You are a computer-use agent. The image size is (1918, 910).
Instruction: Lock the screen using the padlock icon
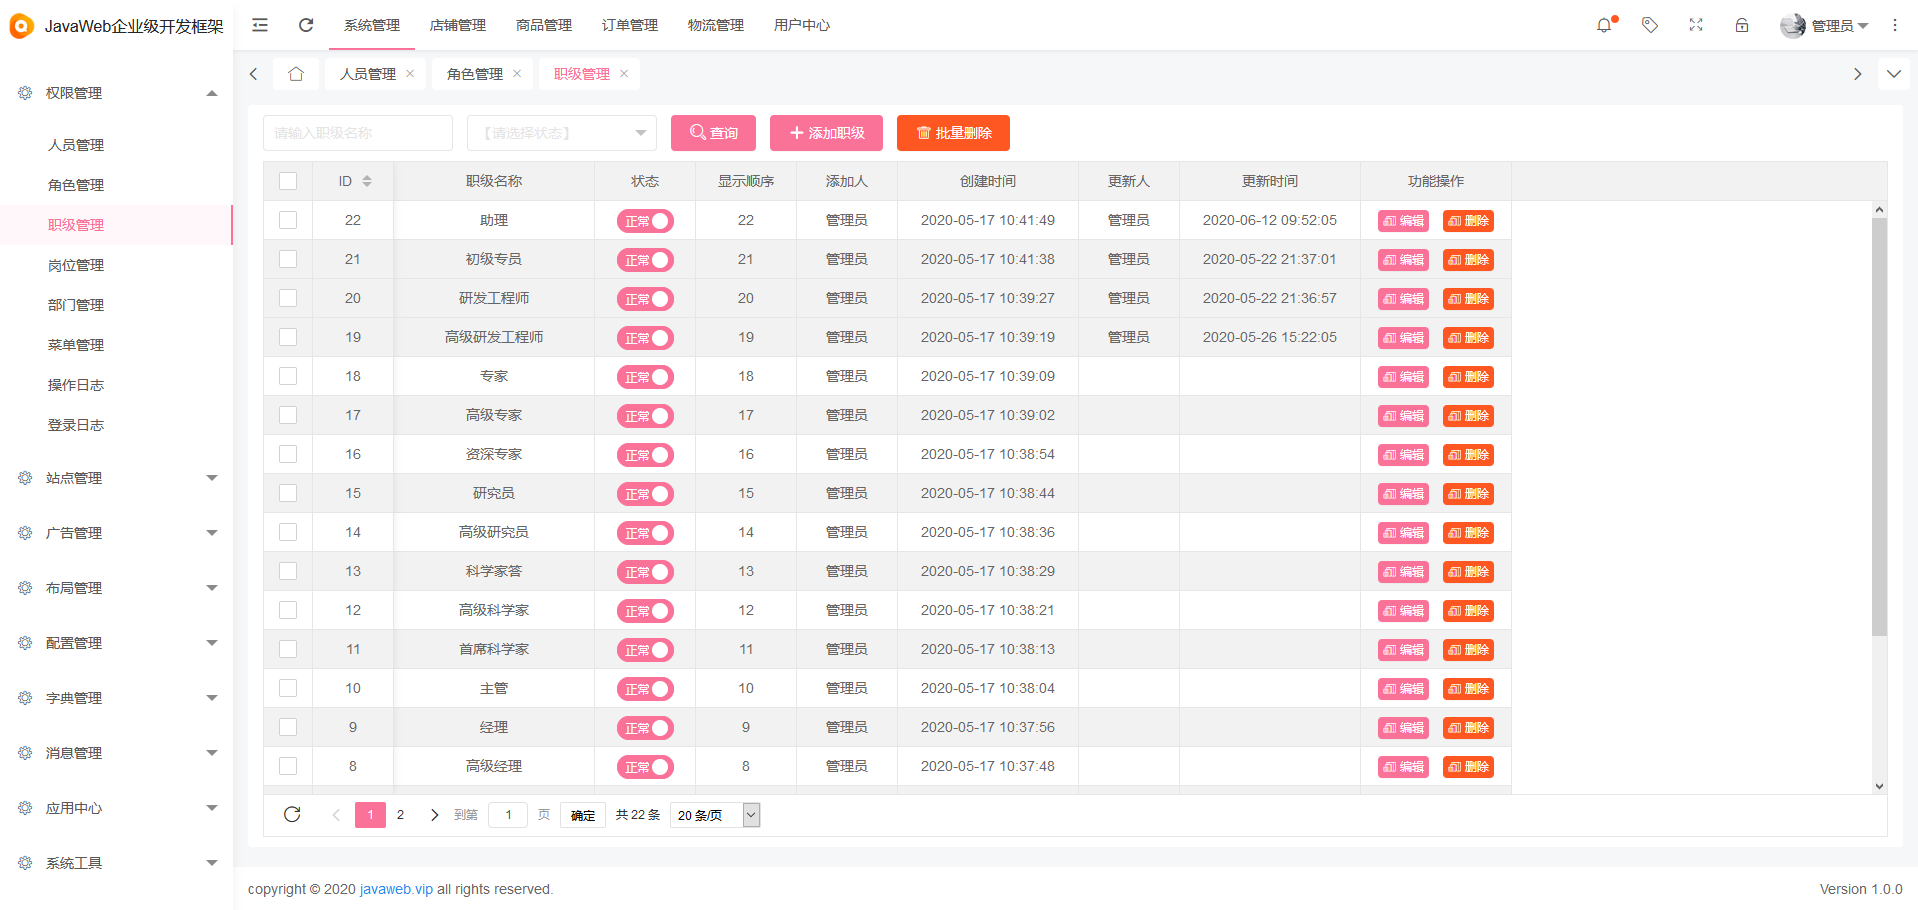coord(1742,25)
